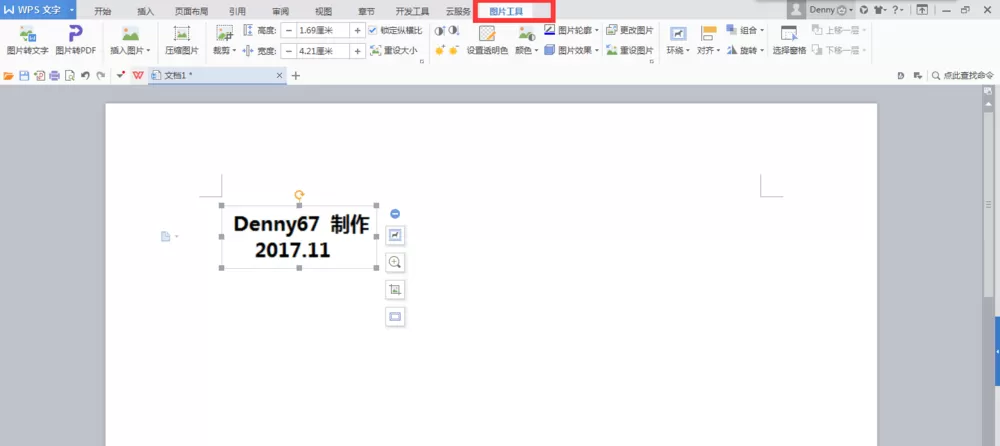Click the red WPS home icon by document tab
The image size is (1000, 446).
(x=138, y=75)
